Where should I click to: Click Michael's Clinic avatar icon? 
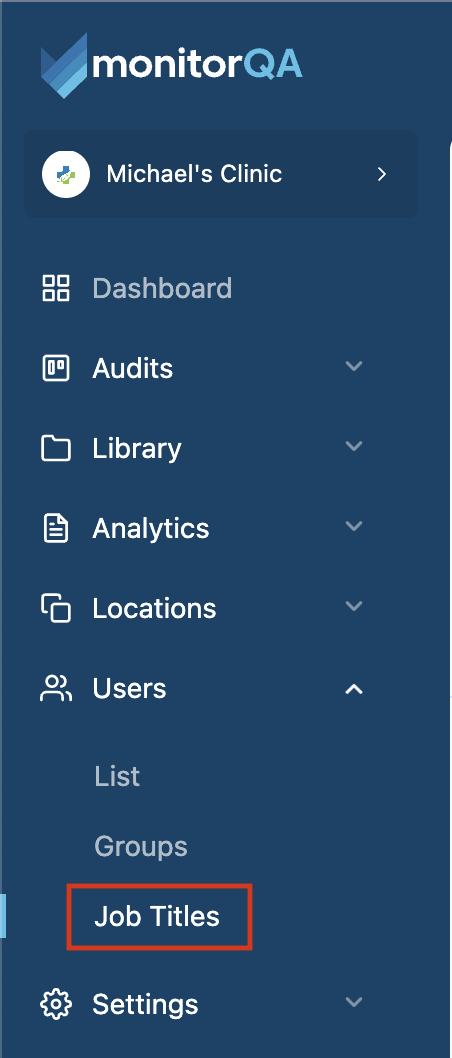[x=65, y=174]
